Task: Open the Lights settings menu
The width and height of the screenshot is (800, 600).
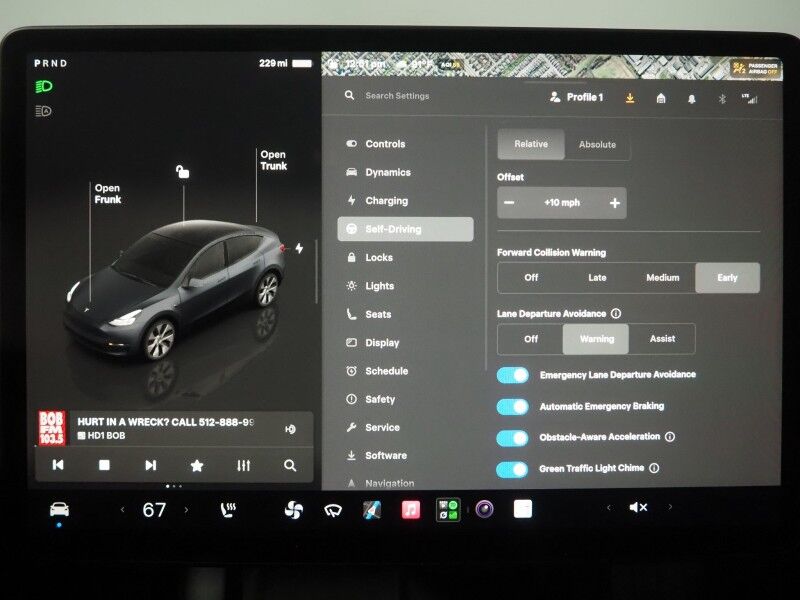Action: pos(370,286)
